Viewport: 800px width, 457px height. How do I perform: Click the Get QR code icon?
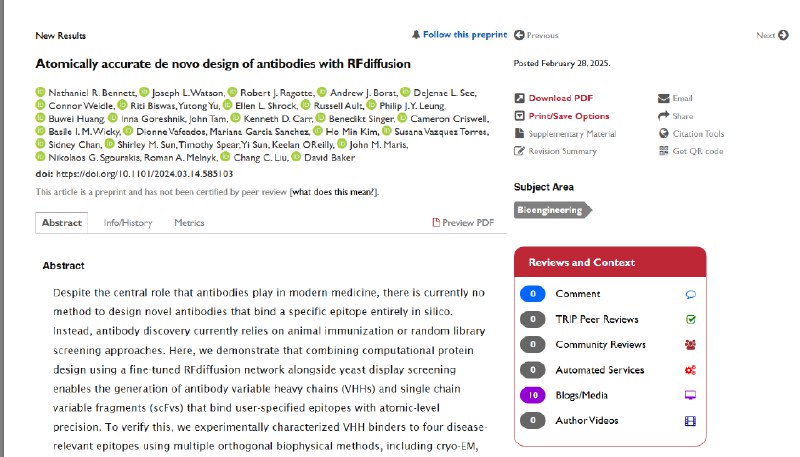click(x=664, y=151)
